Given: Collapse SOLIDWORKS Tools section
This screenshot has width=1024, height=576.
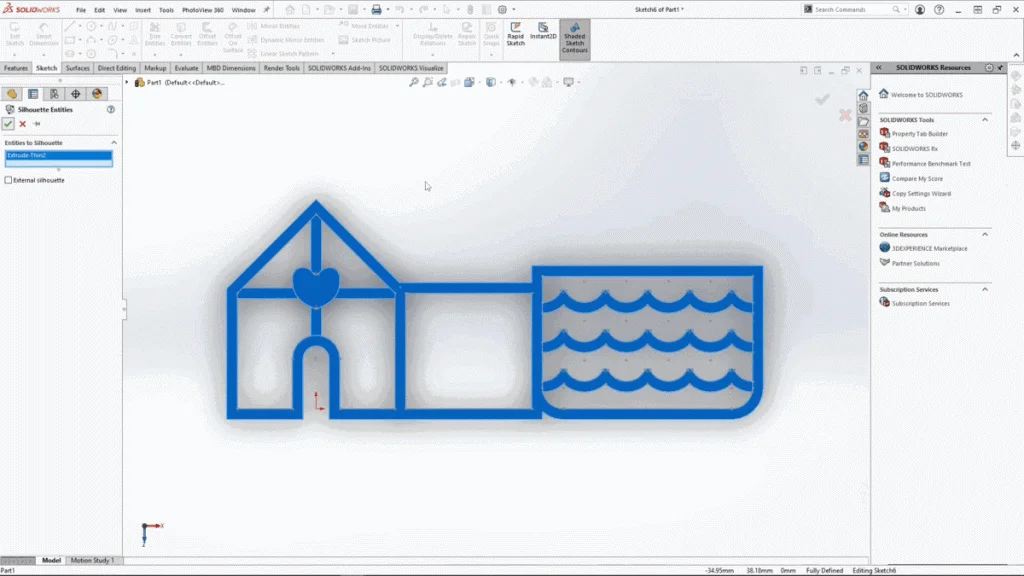Looking at the screenshot, I should 985,120.
